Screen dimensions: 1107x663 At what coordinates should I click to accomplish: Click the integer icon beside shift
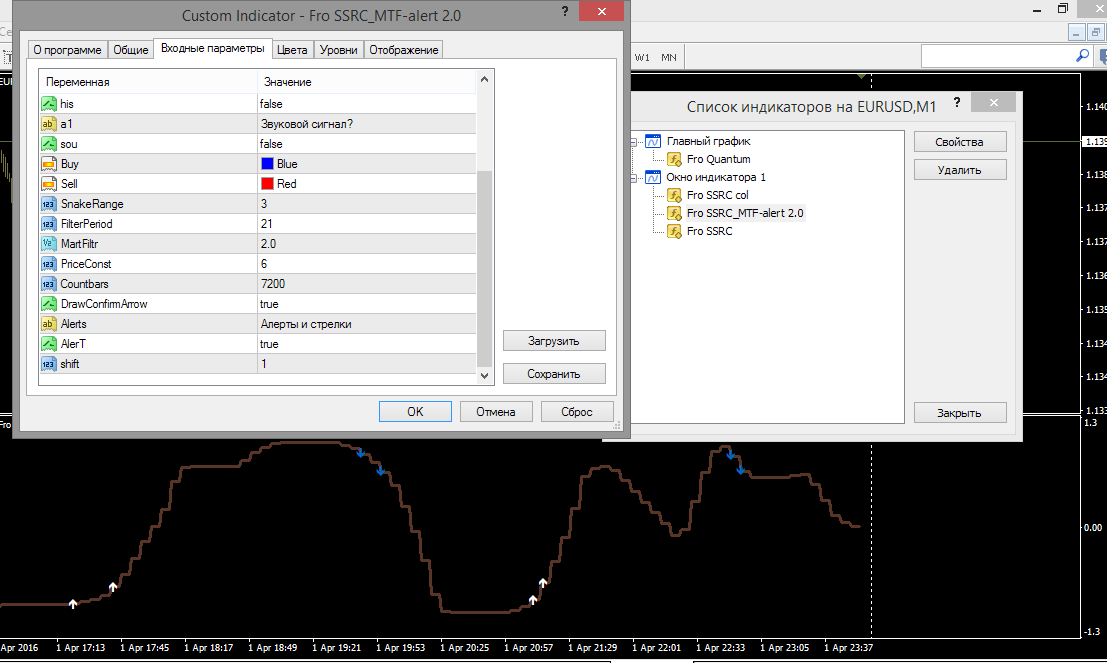click(x=49, y=364)
